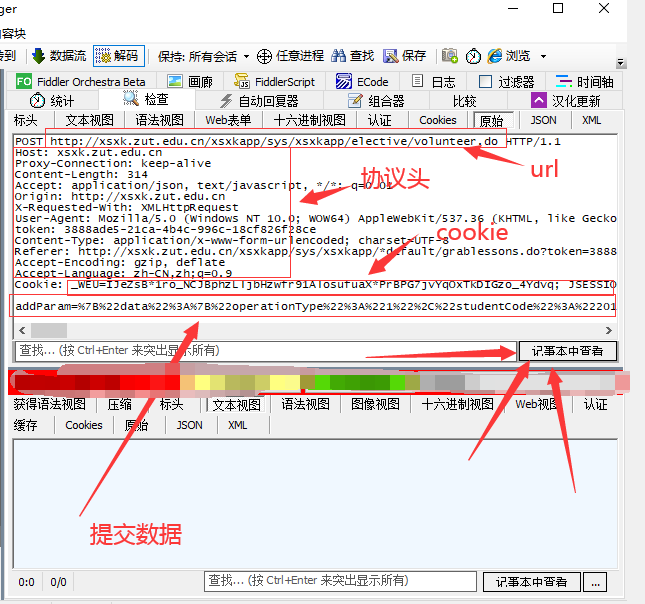Screen dimensions: 645x604
Task: Select response JSON tab
Action: [189, 425]
